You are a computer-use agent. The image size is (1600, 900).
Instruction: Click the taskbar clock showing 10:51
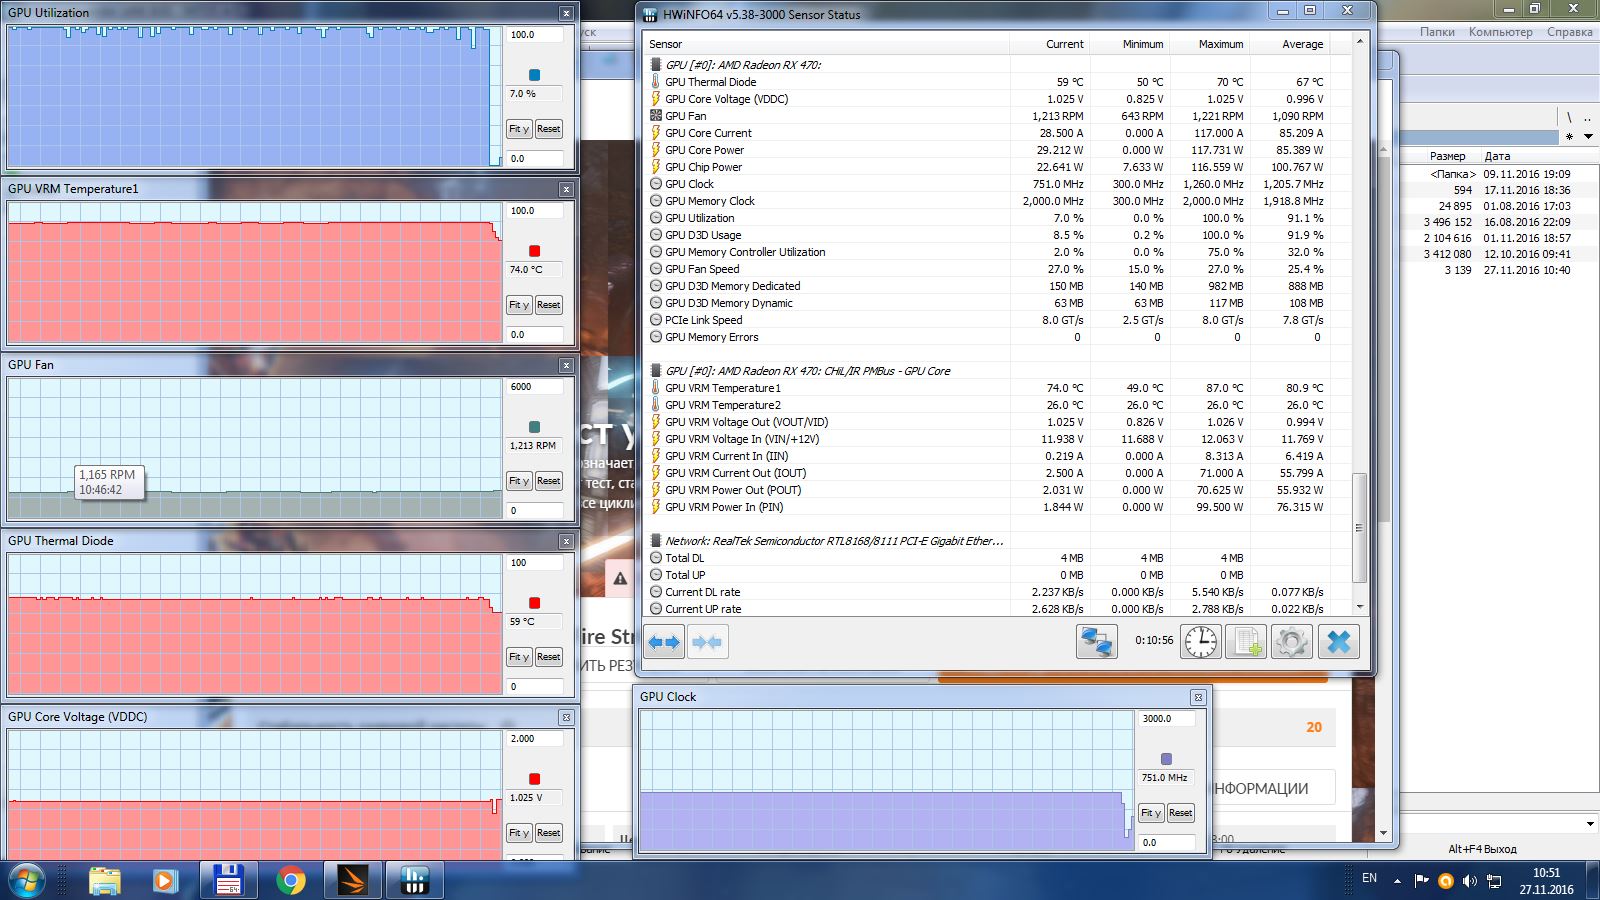tap(1546, 881)
